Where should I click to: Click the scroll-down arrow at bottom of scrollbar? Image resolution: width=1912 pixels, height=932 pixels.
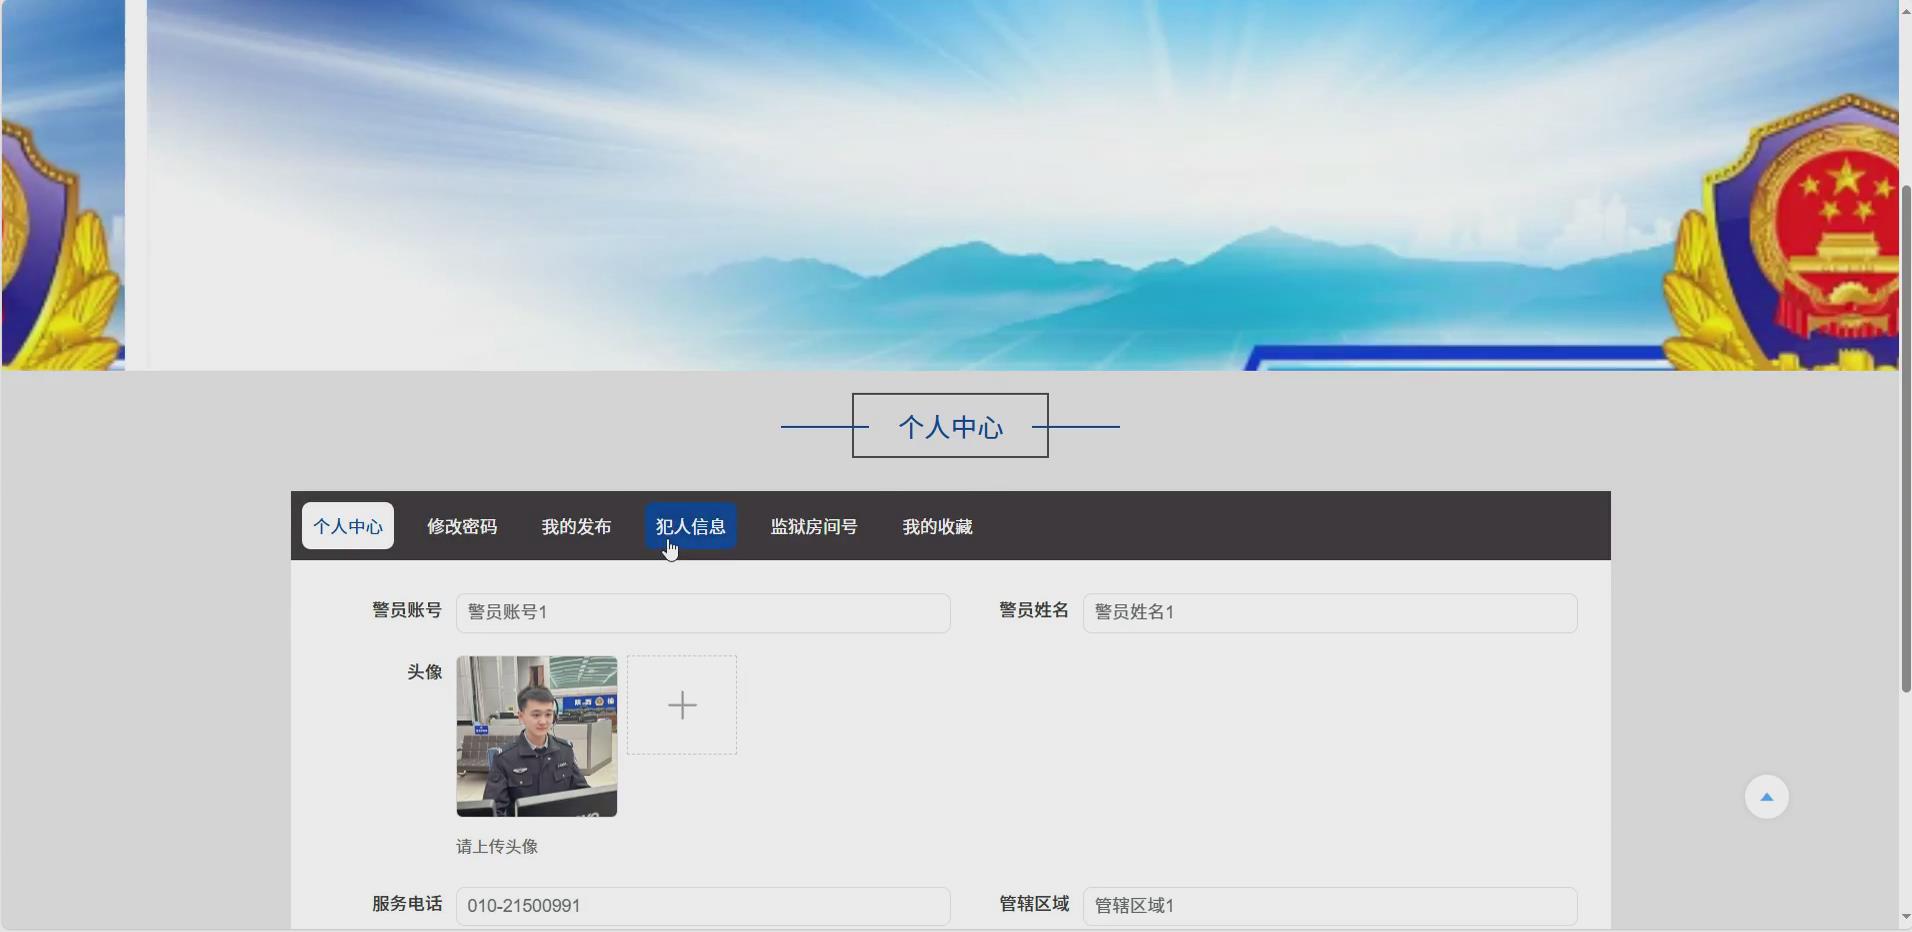point(1904,917)
